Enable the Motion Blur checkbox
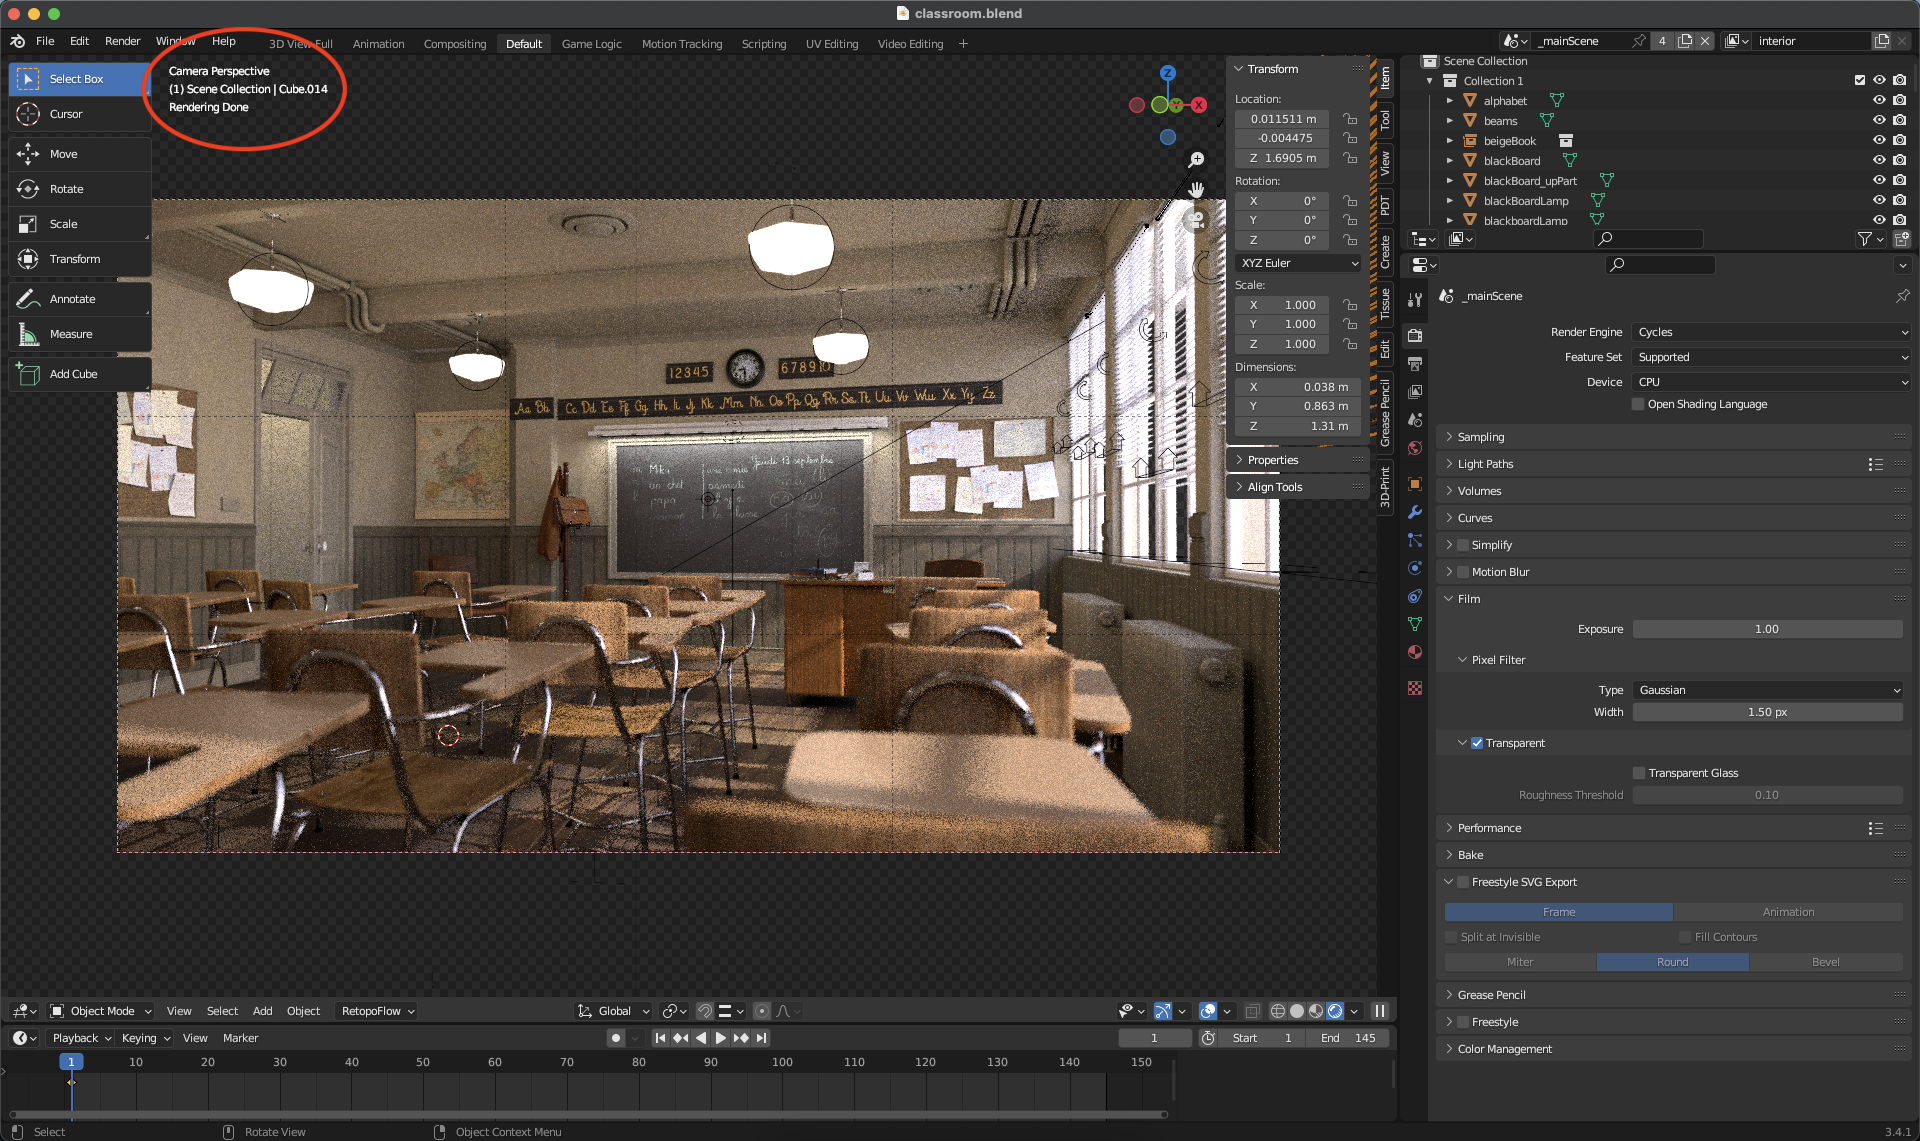1920x1141 pixels. click(x=1463, y=572)
